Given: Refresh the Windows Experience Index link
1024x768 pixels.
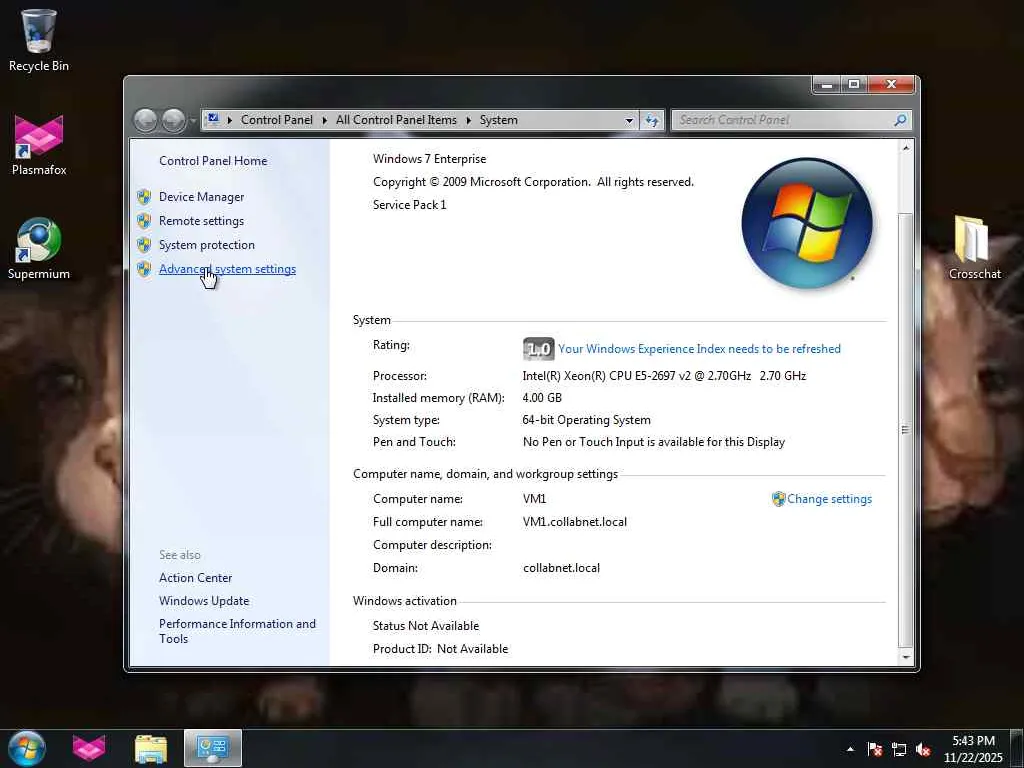Looking at the screenshot, I should [699, 349].
